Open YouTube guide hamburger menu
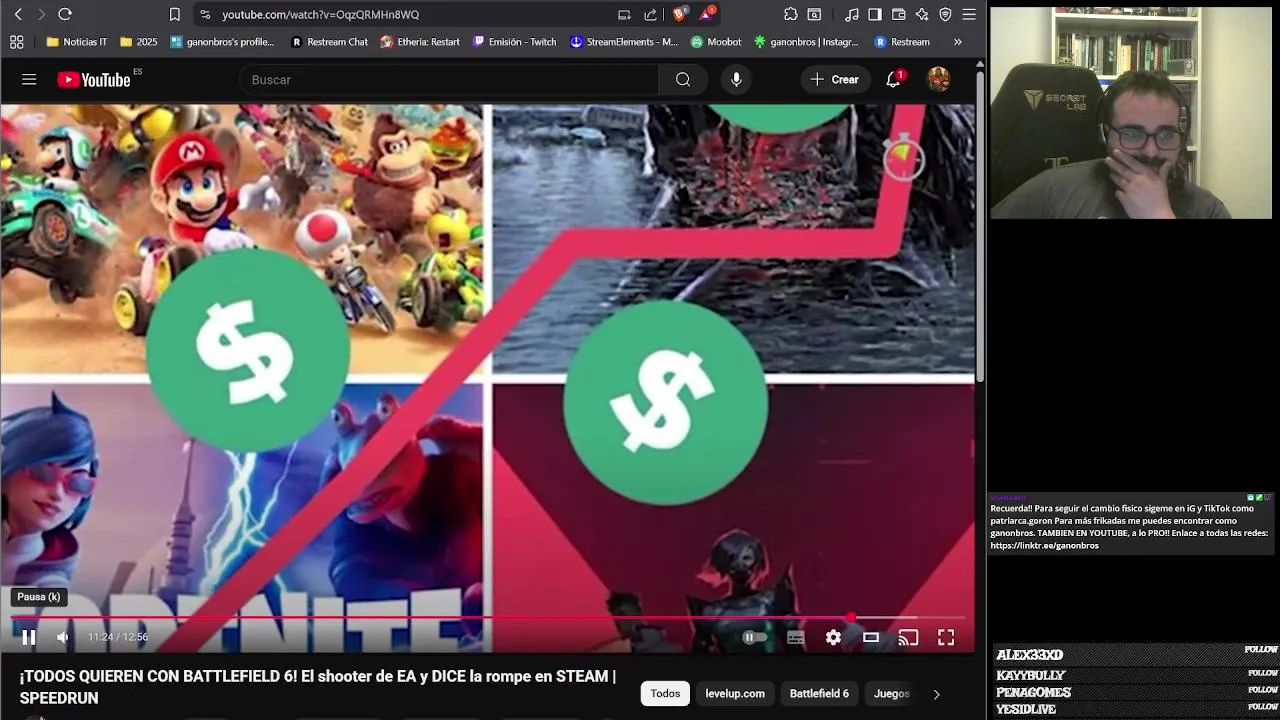 (29, 79)
